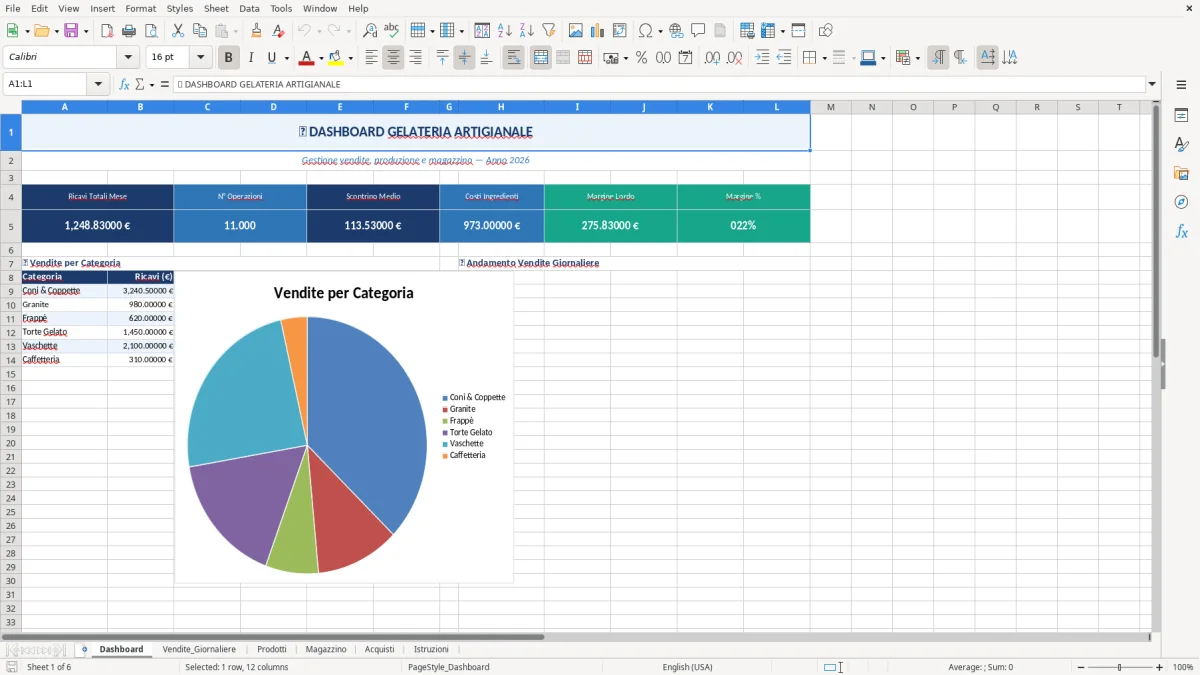Screen dimensions: 1200x675
Task: Click the Clone Formatting paintbrush icon
Action: pos(256,31)
